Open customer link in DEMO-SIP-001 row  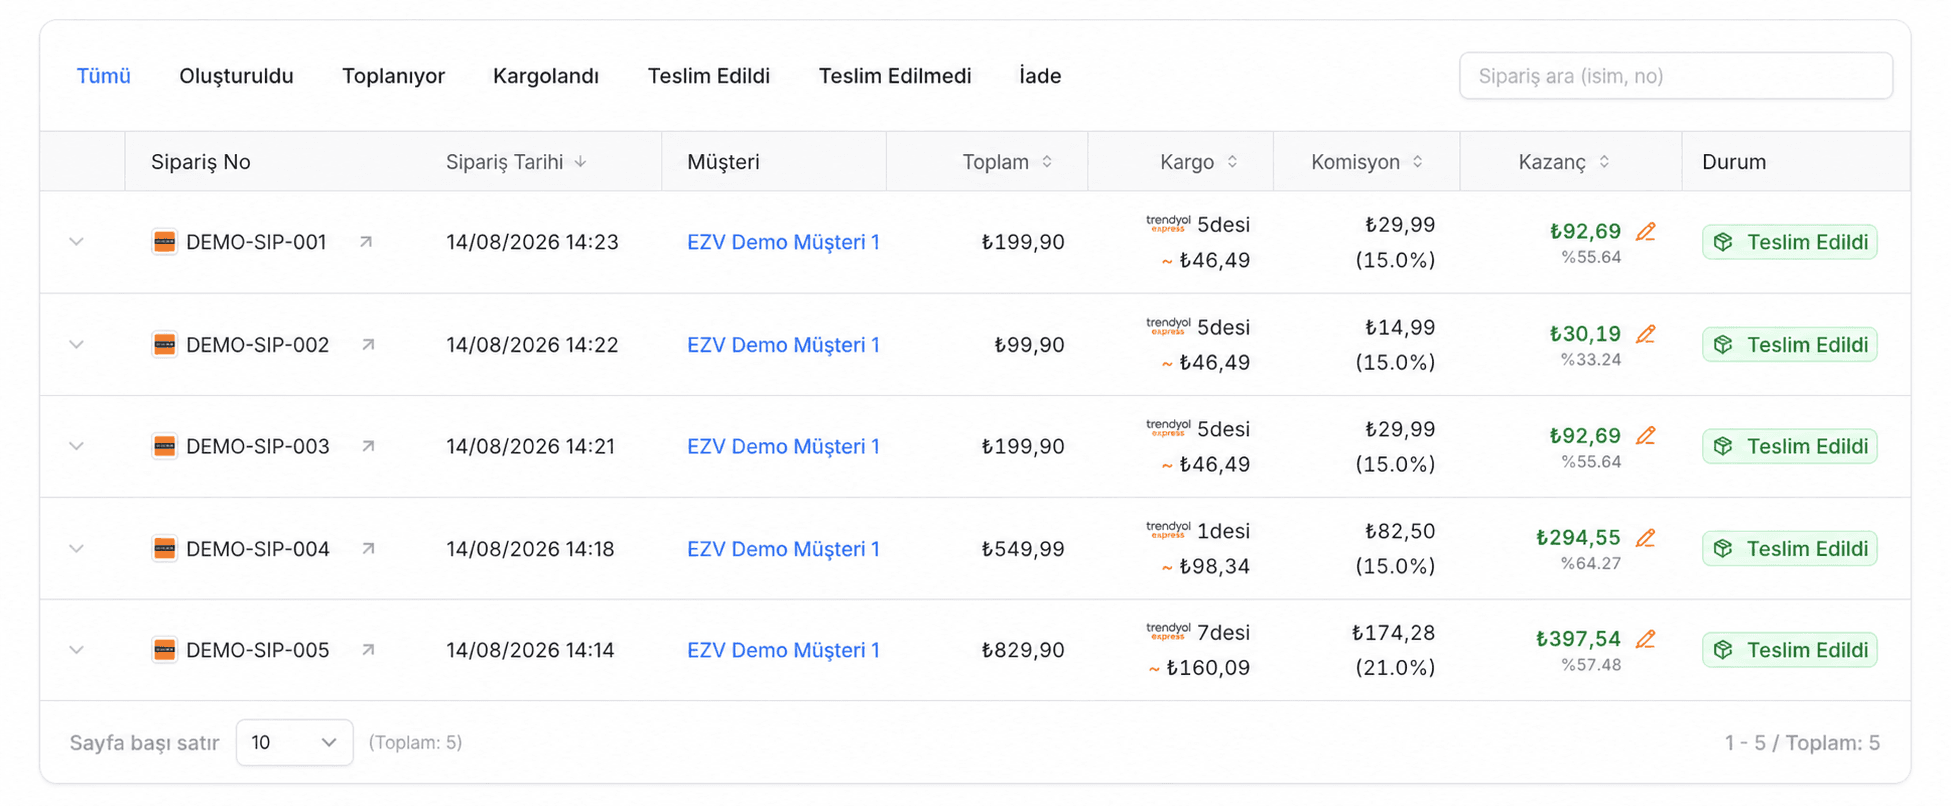tap(783, 242)
